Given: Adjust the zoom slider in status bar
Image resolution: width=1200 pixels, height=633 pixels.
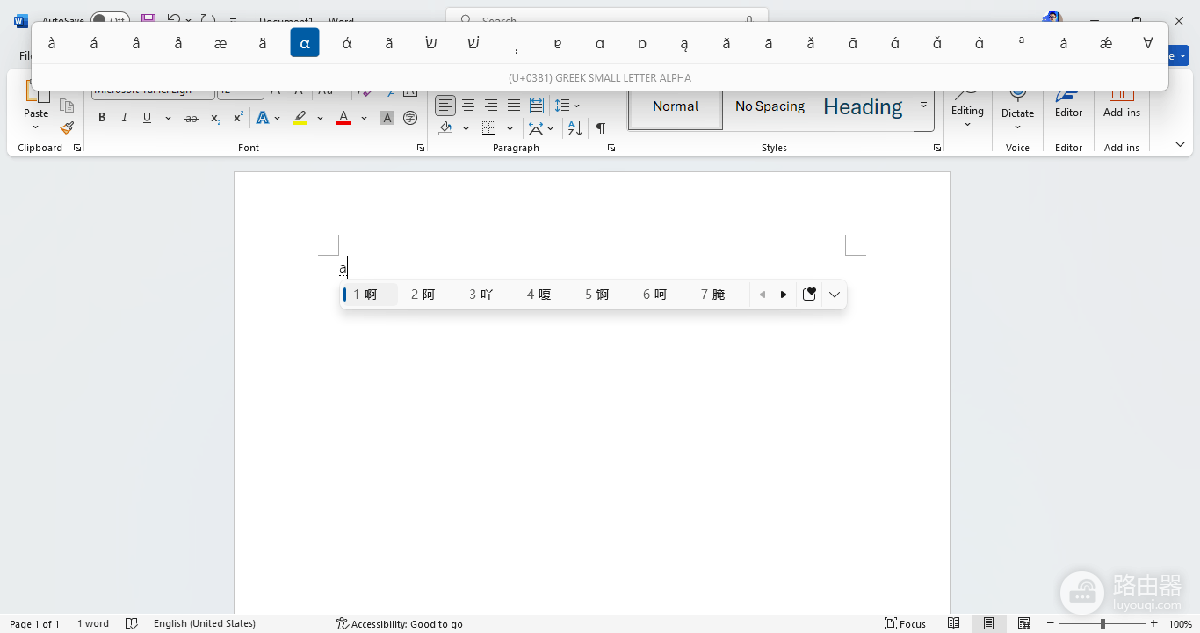Looking at the screenshot, I should point(1102,624).
